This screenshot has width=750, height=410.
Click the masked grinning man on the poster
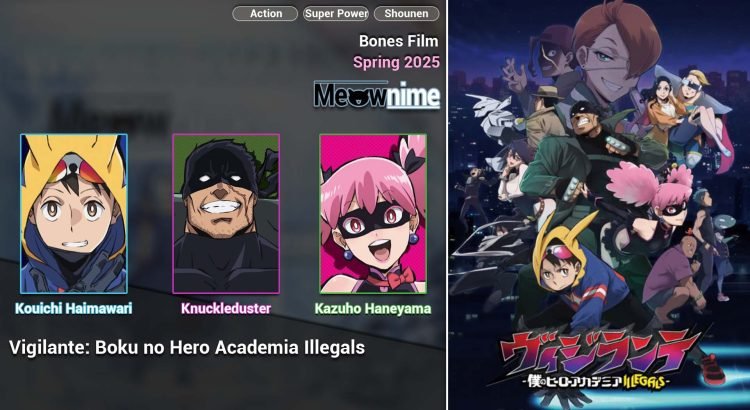coord(591,122)
